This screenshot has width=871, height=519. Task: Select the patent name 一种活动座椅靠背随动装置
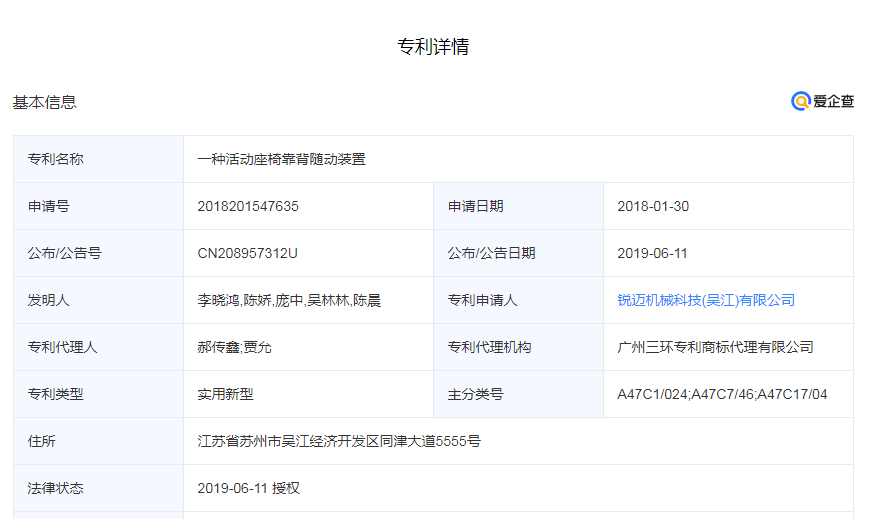coord(282,159)
